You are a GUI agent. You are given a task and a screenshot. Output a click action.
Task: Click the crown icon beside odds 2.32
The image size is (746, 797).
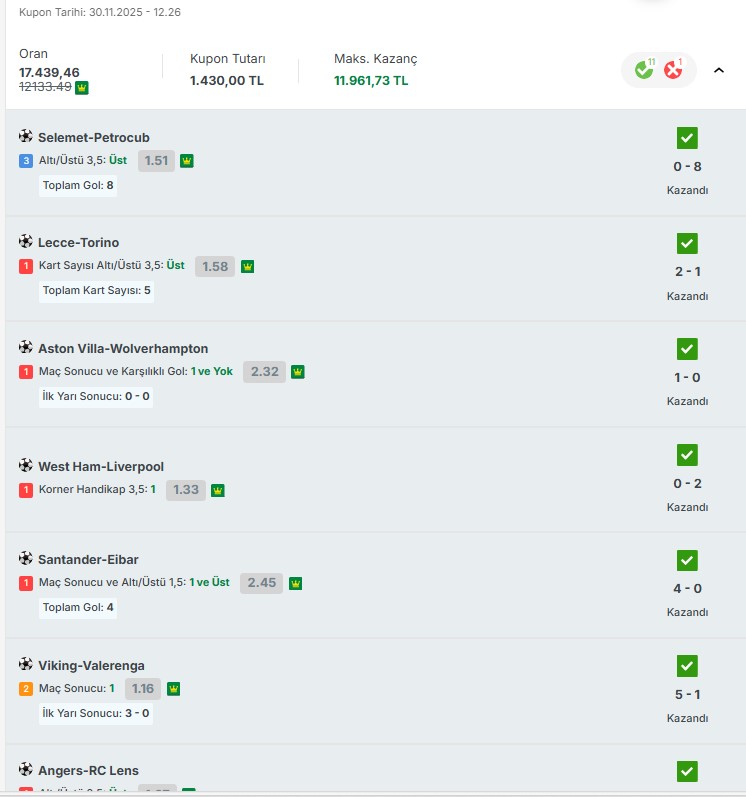[297, 372]
